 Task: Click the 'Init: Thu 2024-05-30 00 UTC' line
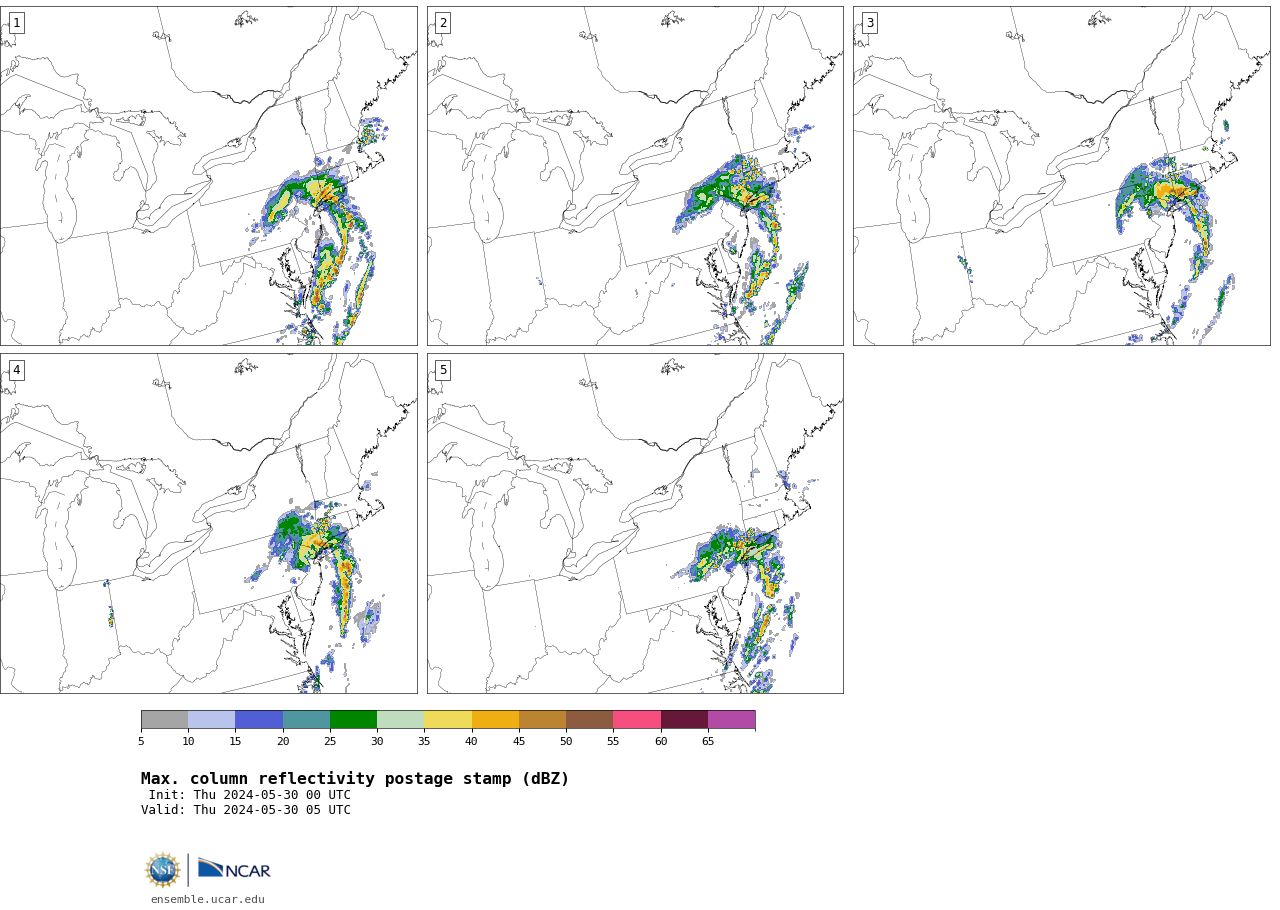(250, 796)
